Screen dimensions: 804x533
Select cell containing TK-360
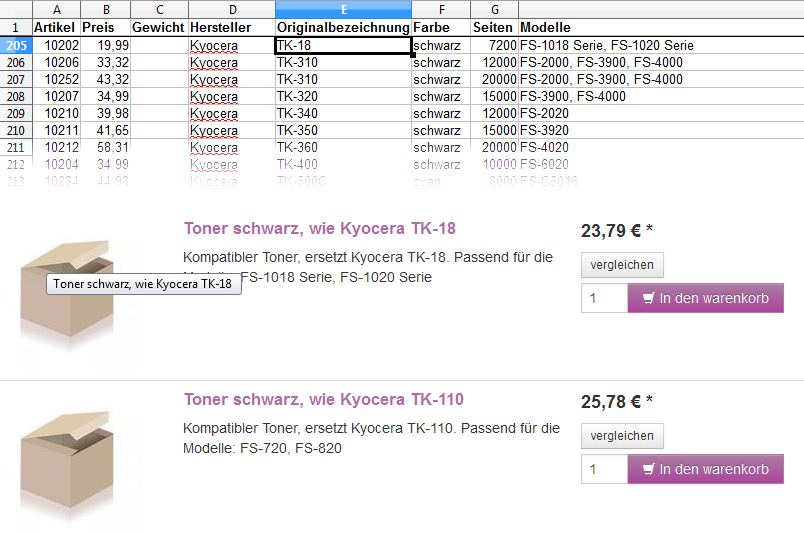point(343,147)
